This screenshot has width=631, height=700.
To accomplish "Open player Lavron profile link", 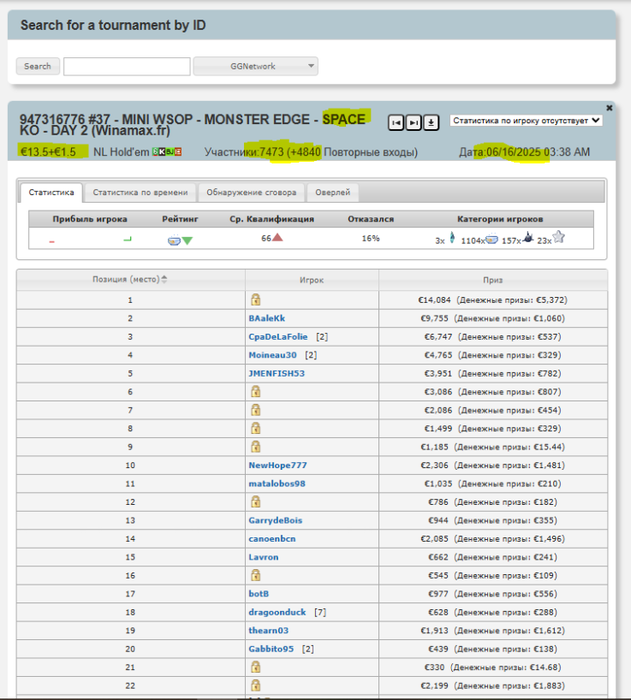I will point(263,557).
